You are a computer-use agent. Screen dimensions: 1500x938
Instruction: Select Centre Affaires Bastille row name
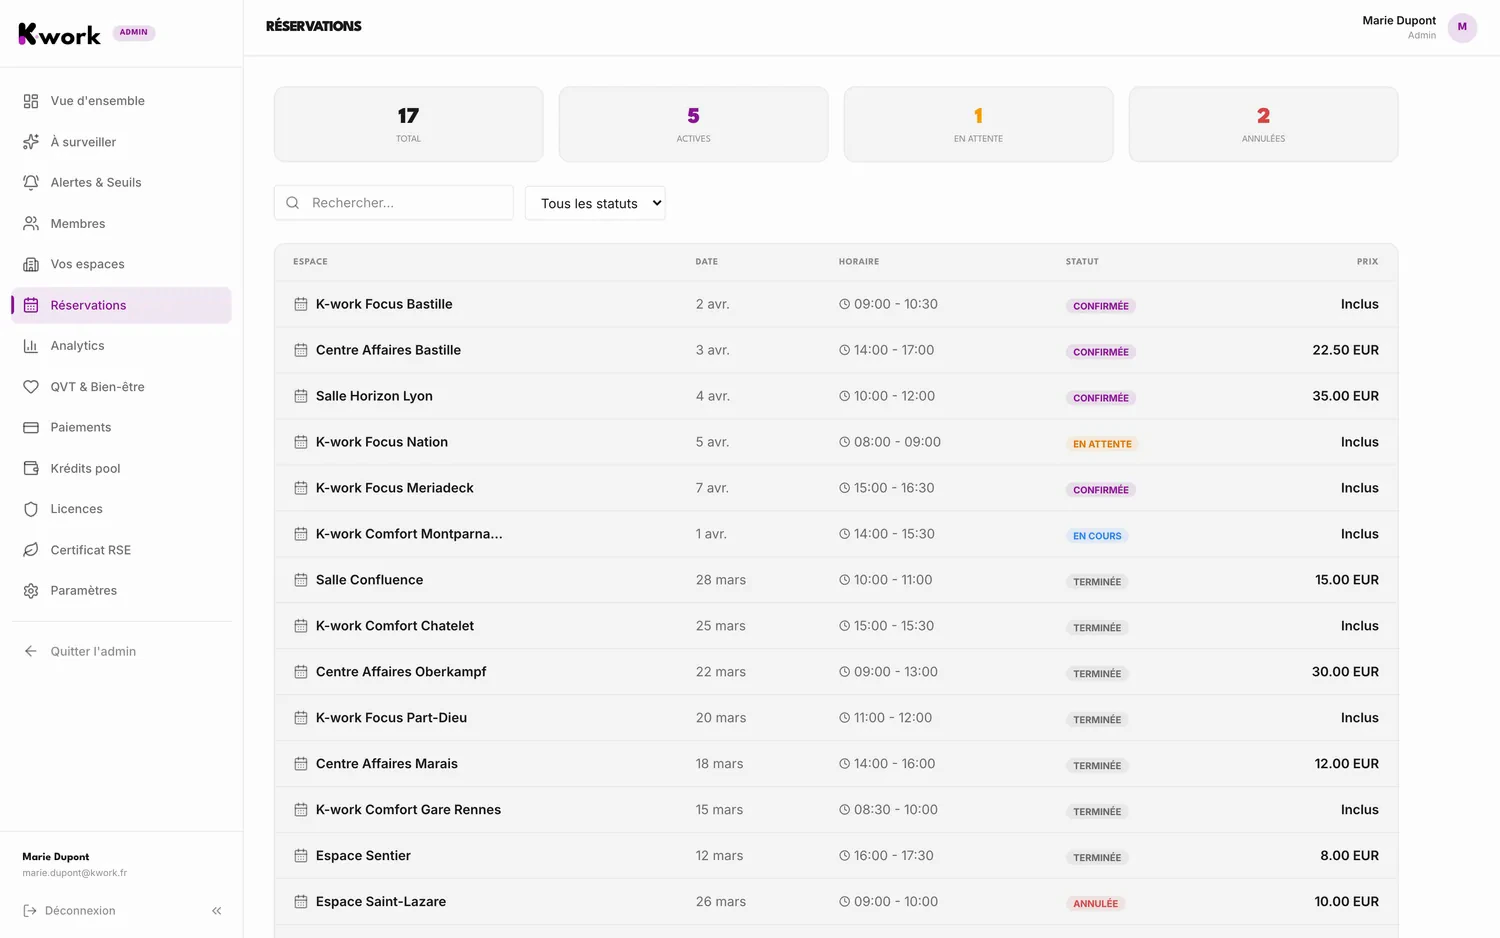388,350
